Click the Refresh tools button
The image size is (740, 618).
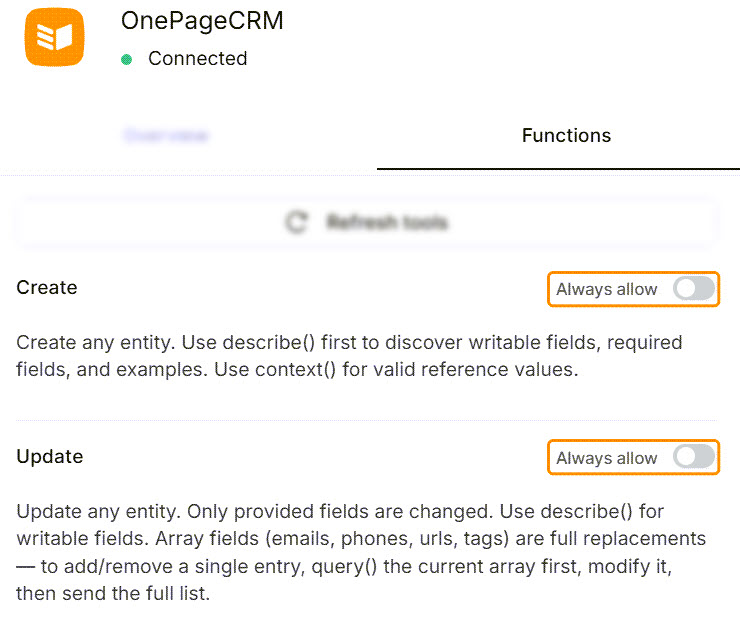(x=367, y=222)
